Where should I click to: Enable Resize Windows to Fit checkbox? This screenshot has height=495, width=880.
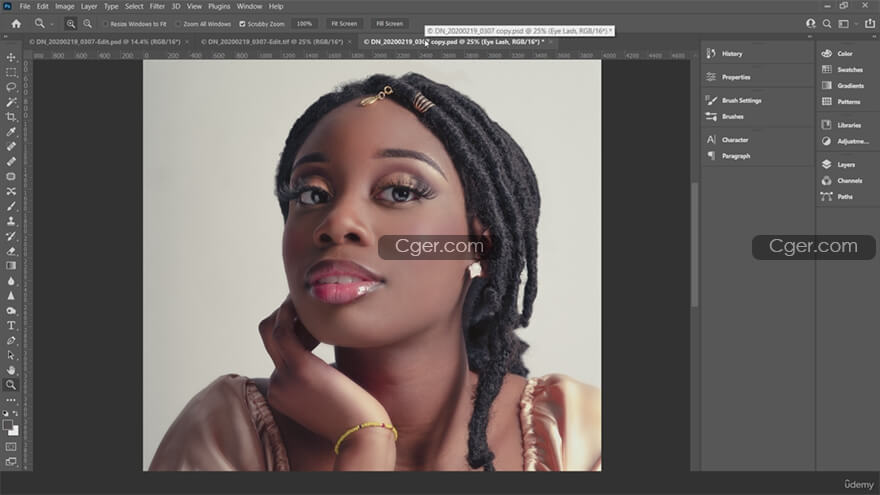106,24
